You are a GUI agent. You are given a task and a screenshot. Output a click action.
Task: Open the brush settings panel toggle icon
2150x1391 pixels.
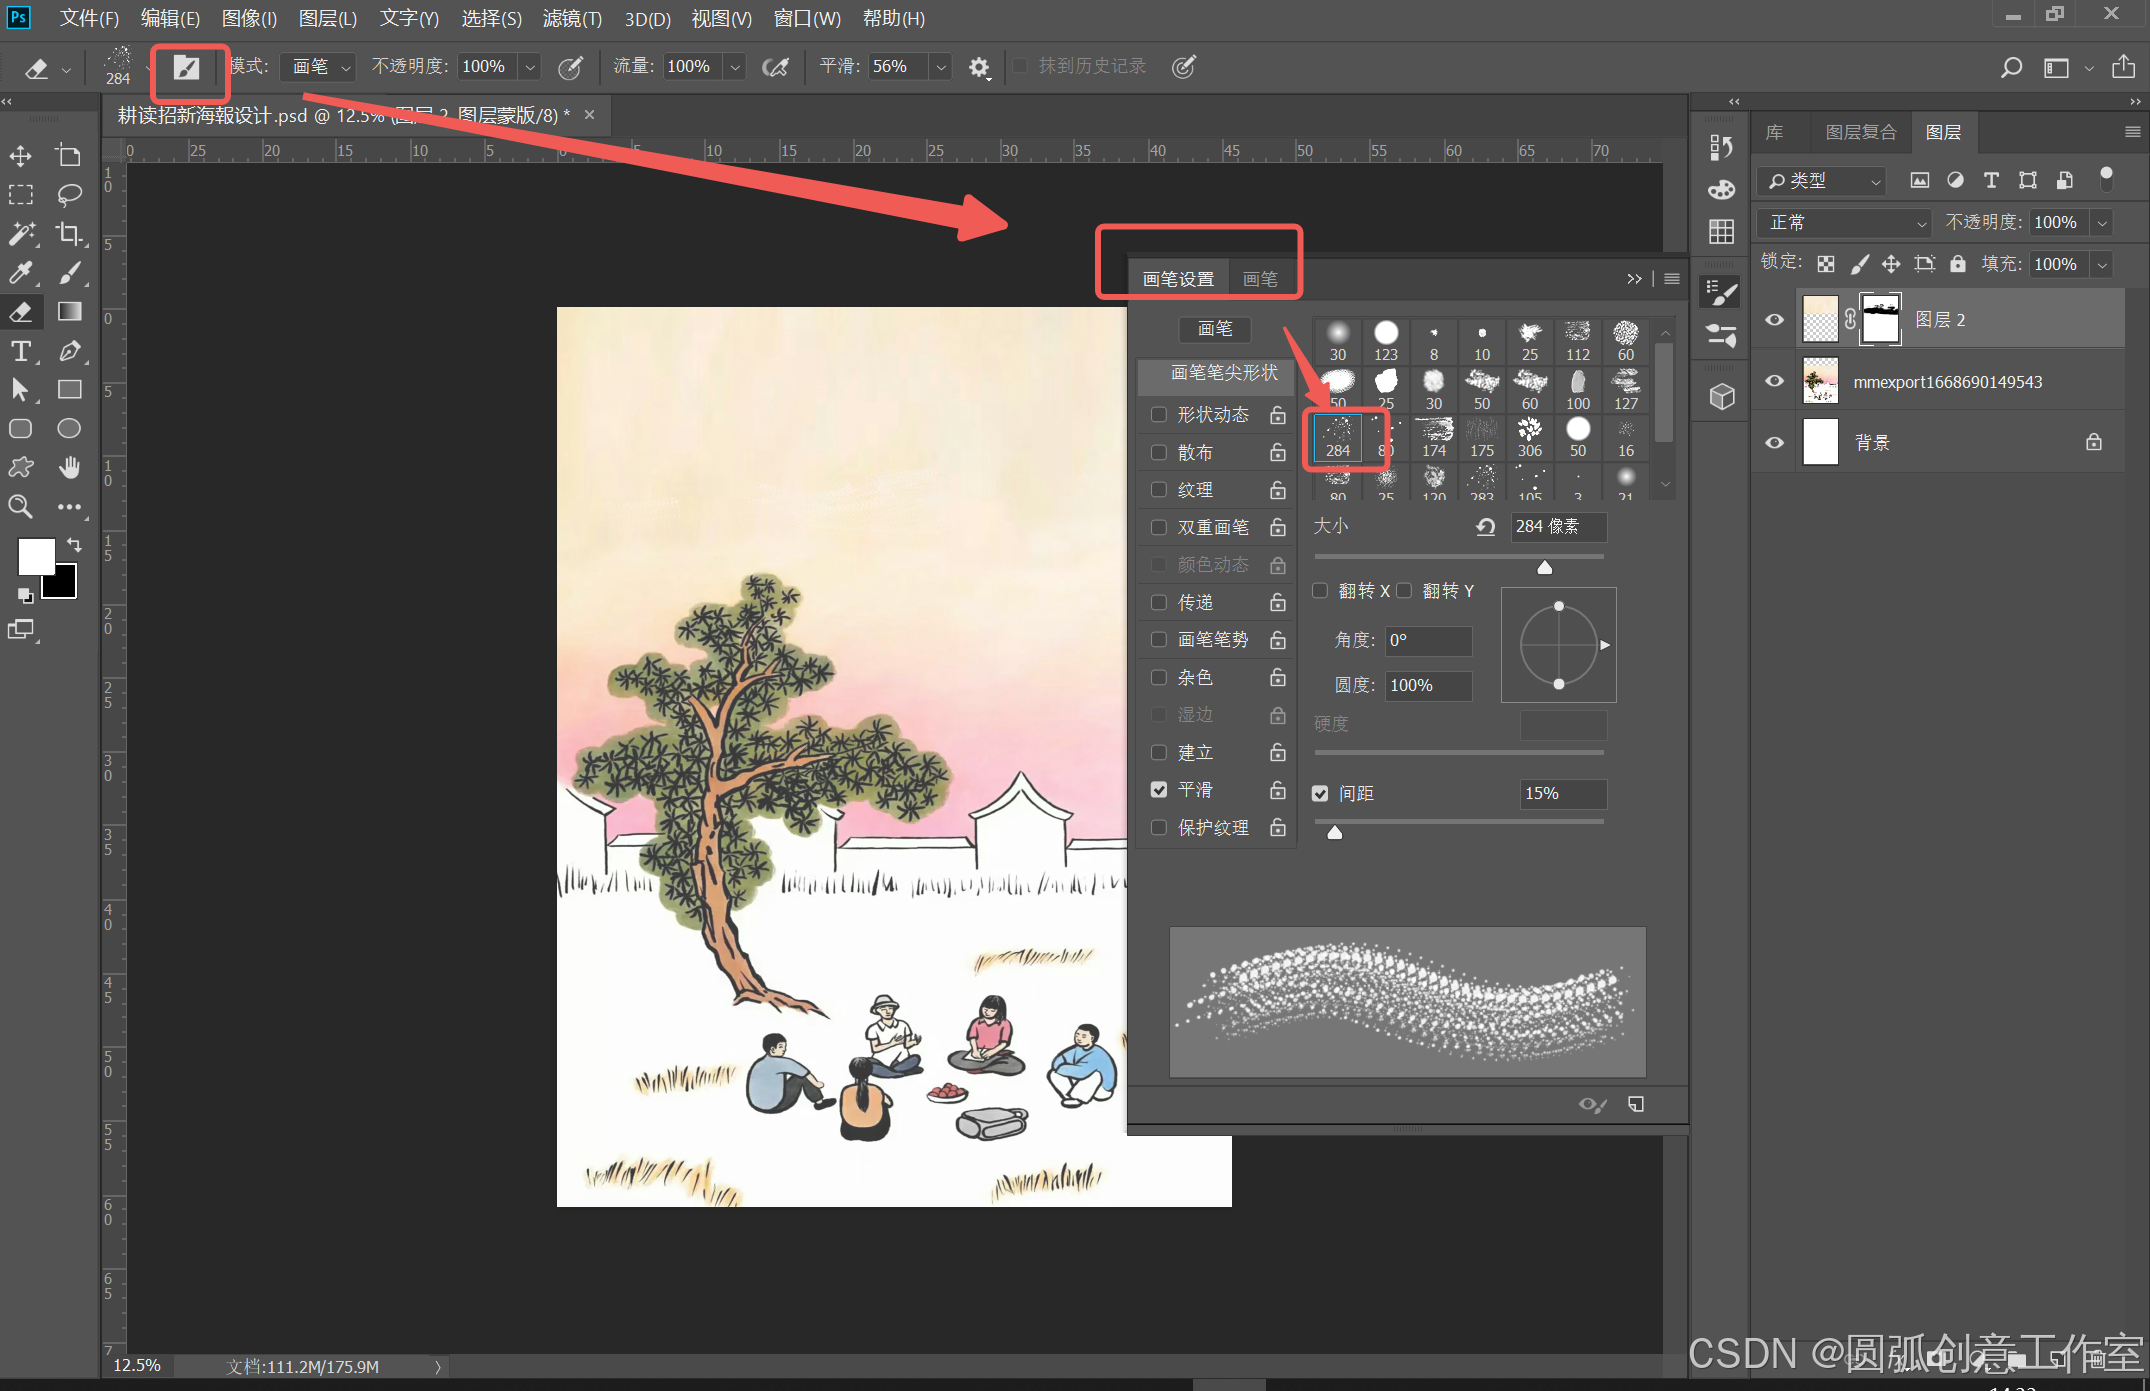[x=187, y=67]
